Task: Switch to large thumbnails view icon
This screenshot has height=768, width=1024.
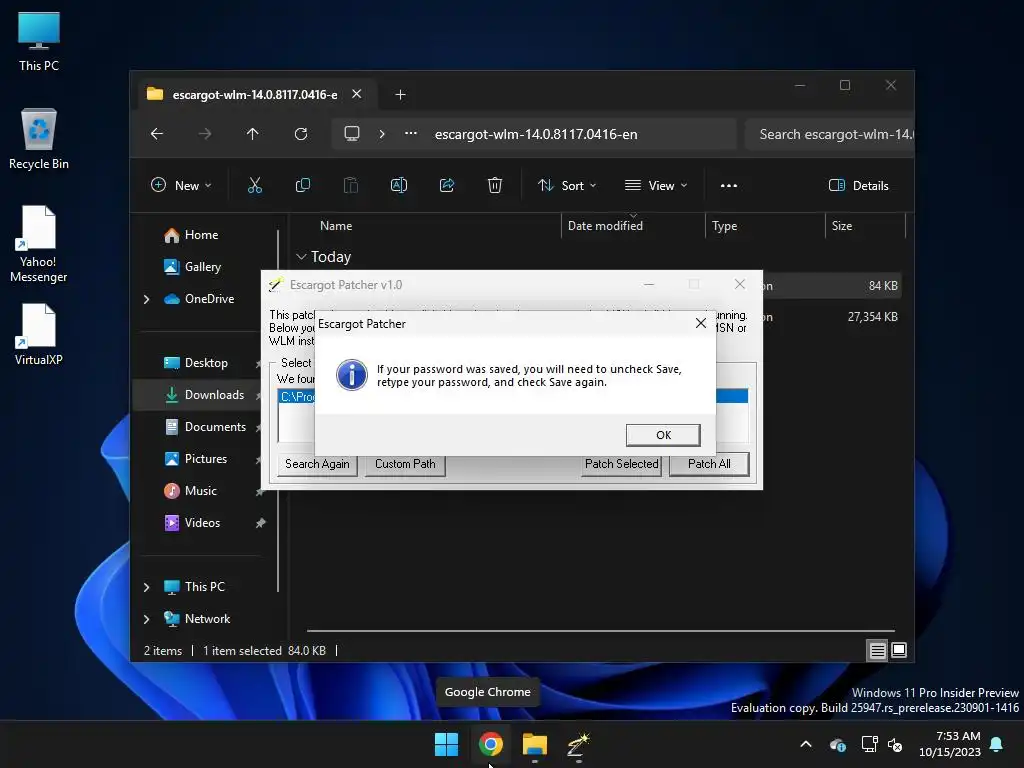Action: 899,650
